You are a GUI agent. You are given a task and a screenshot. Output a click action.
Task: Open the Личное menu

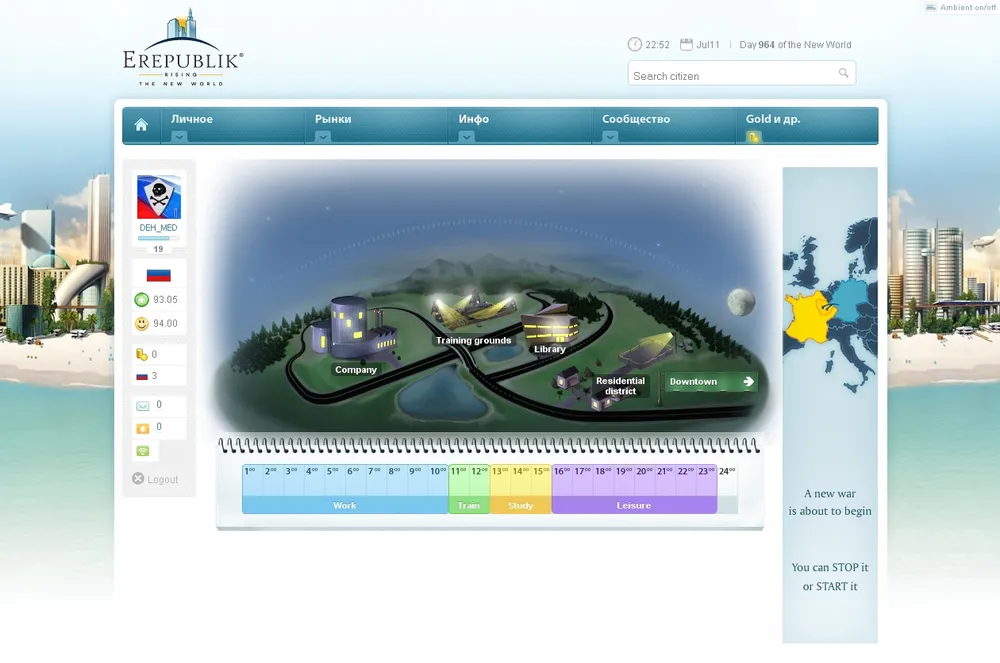click(191, 119)
